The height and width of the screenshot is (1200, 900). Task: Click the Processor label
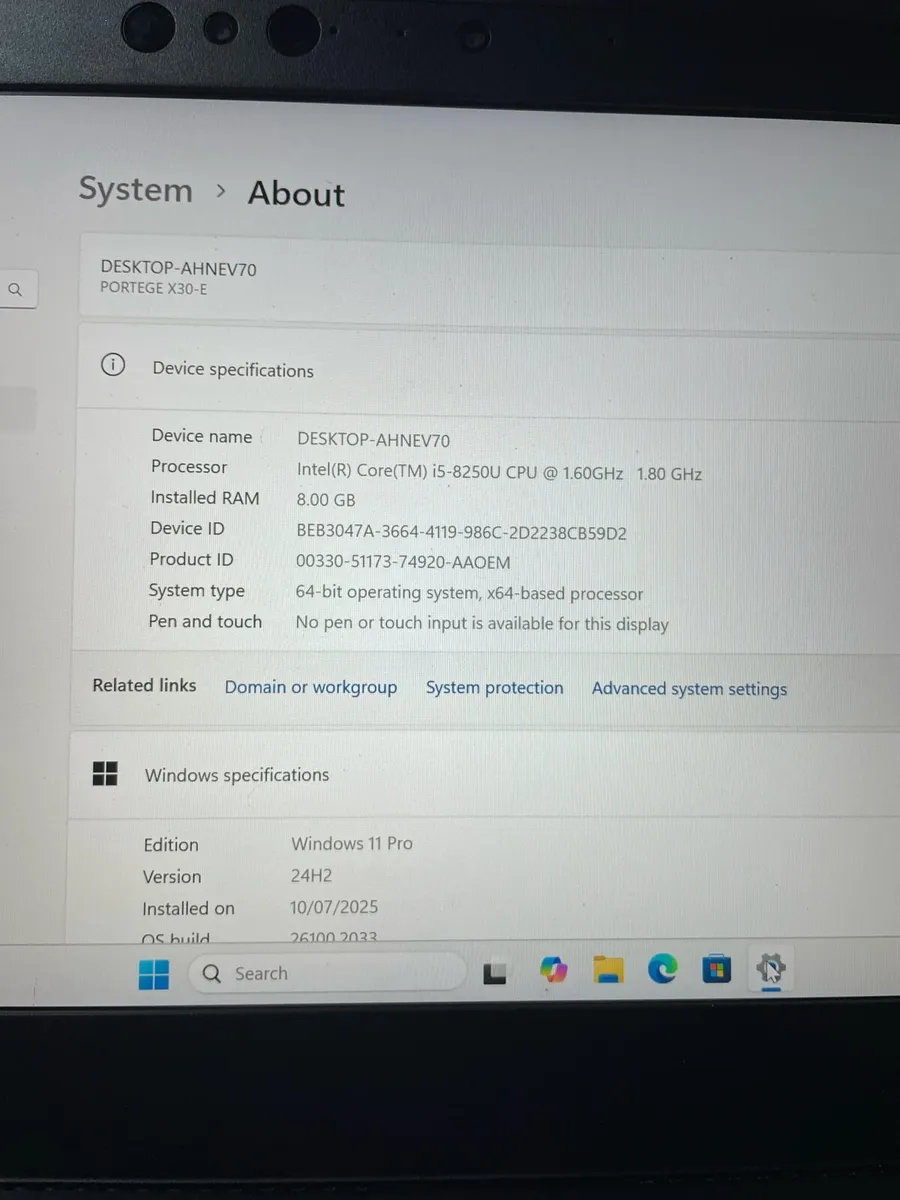pyautogui.click(x=189, y=466)
